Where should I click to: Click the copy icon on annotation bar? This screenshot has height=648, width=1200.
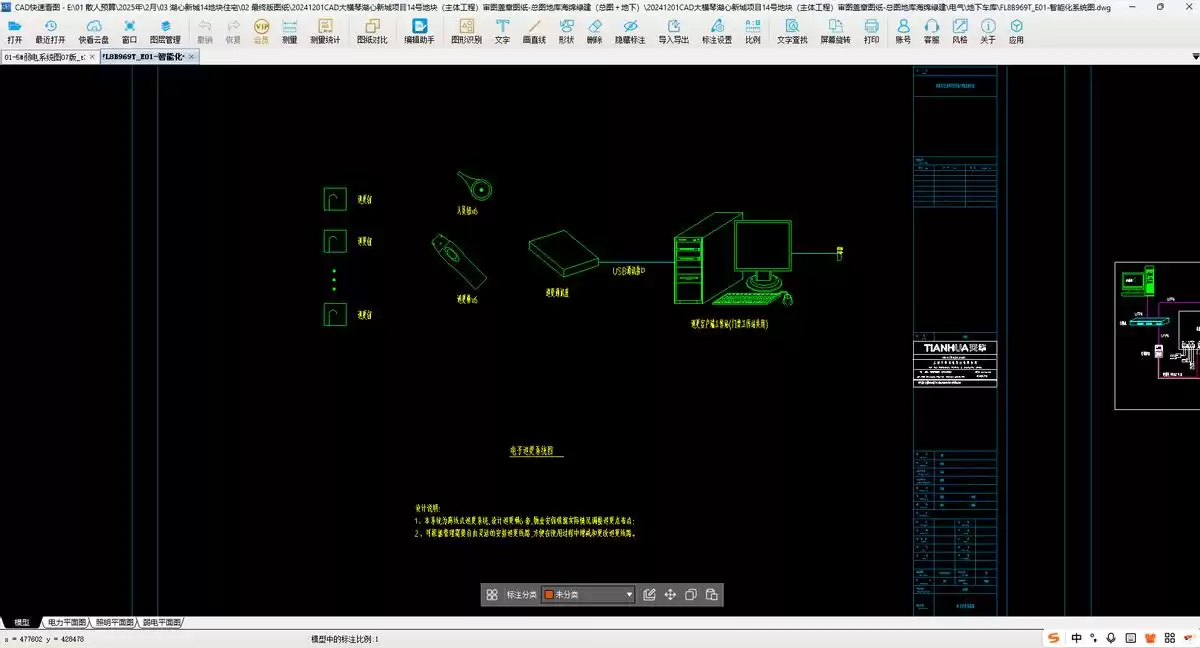[x=691, y=594]
